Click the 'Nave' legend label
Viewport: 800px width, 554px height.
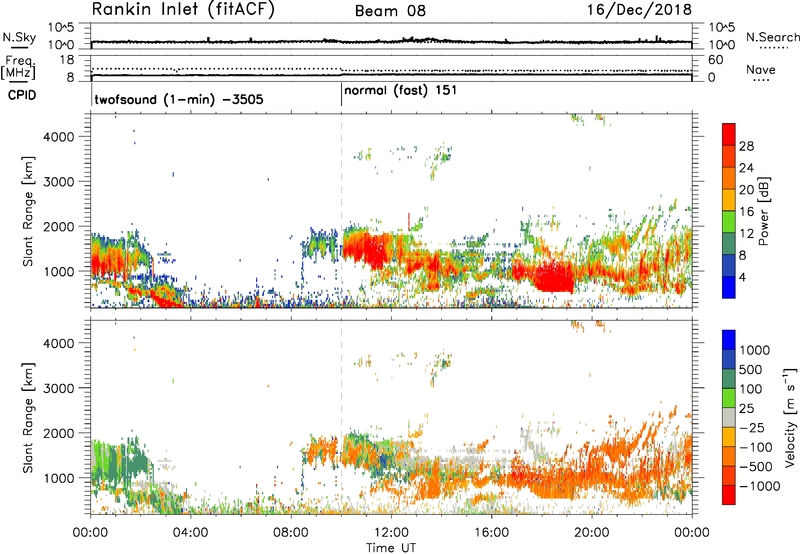click(760, 70)
